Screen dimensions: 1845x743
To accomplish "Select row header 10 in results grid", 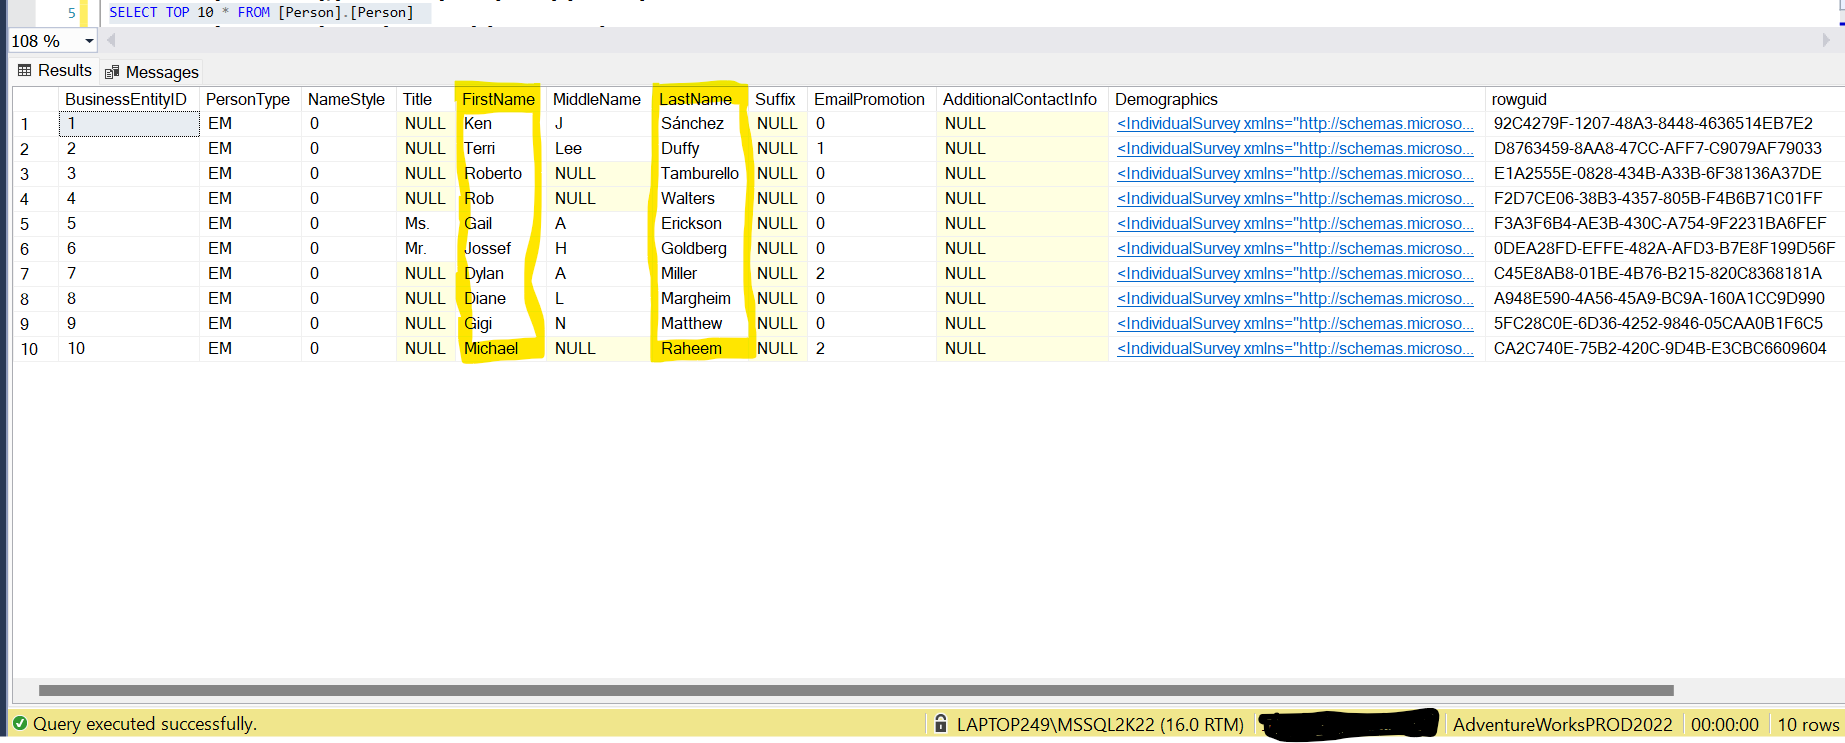I will (x=35, y=349).
